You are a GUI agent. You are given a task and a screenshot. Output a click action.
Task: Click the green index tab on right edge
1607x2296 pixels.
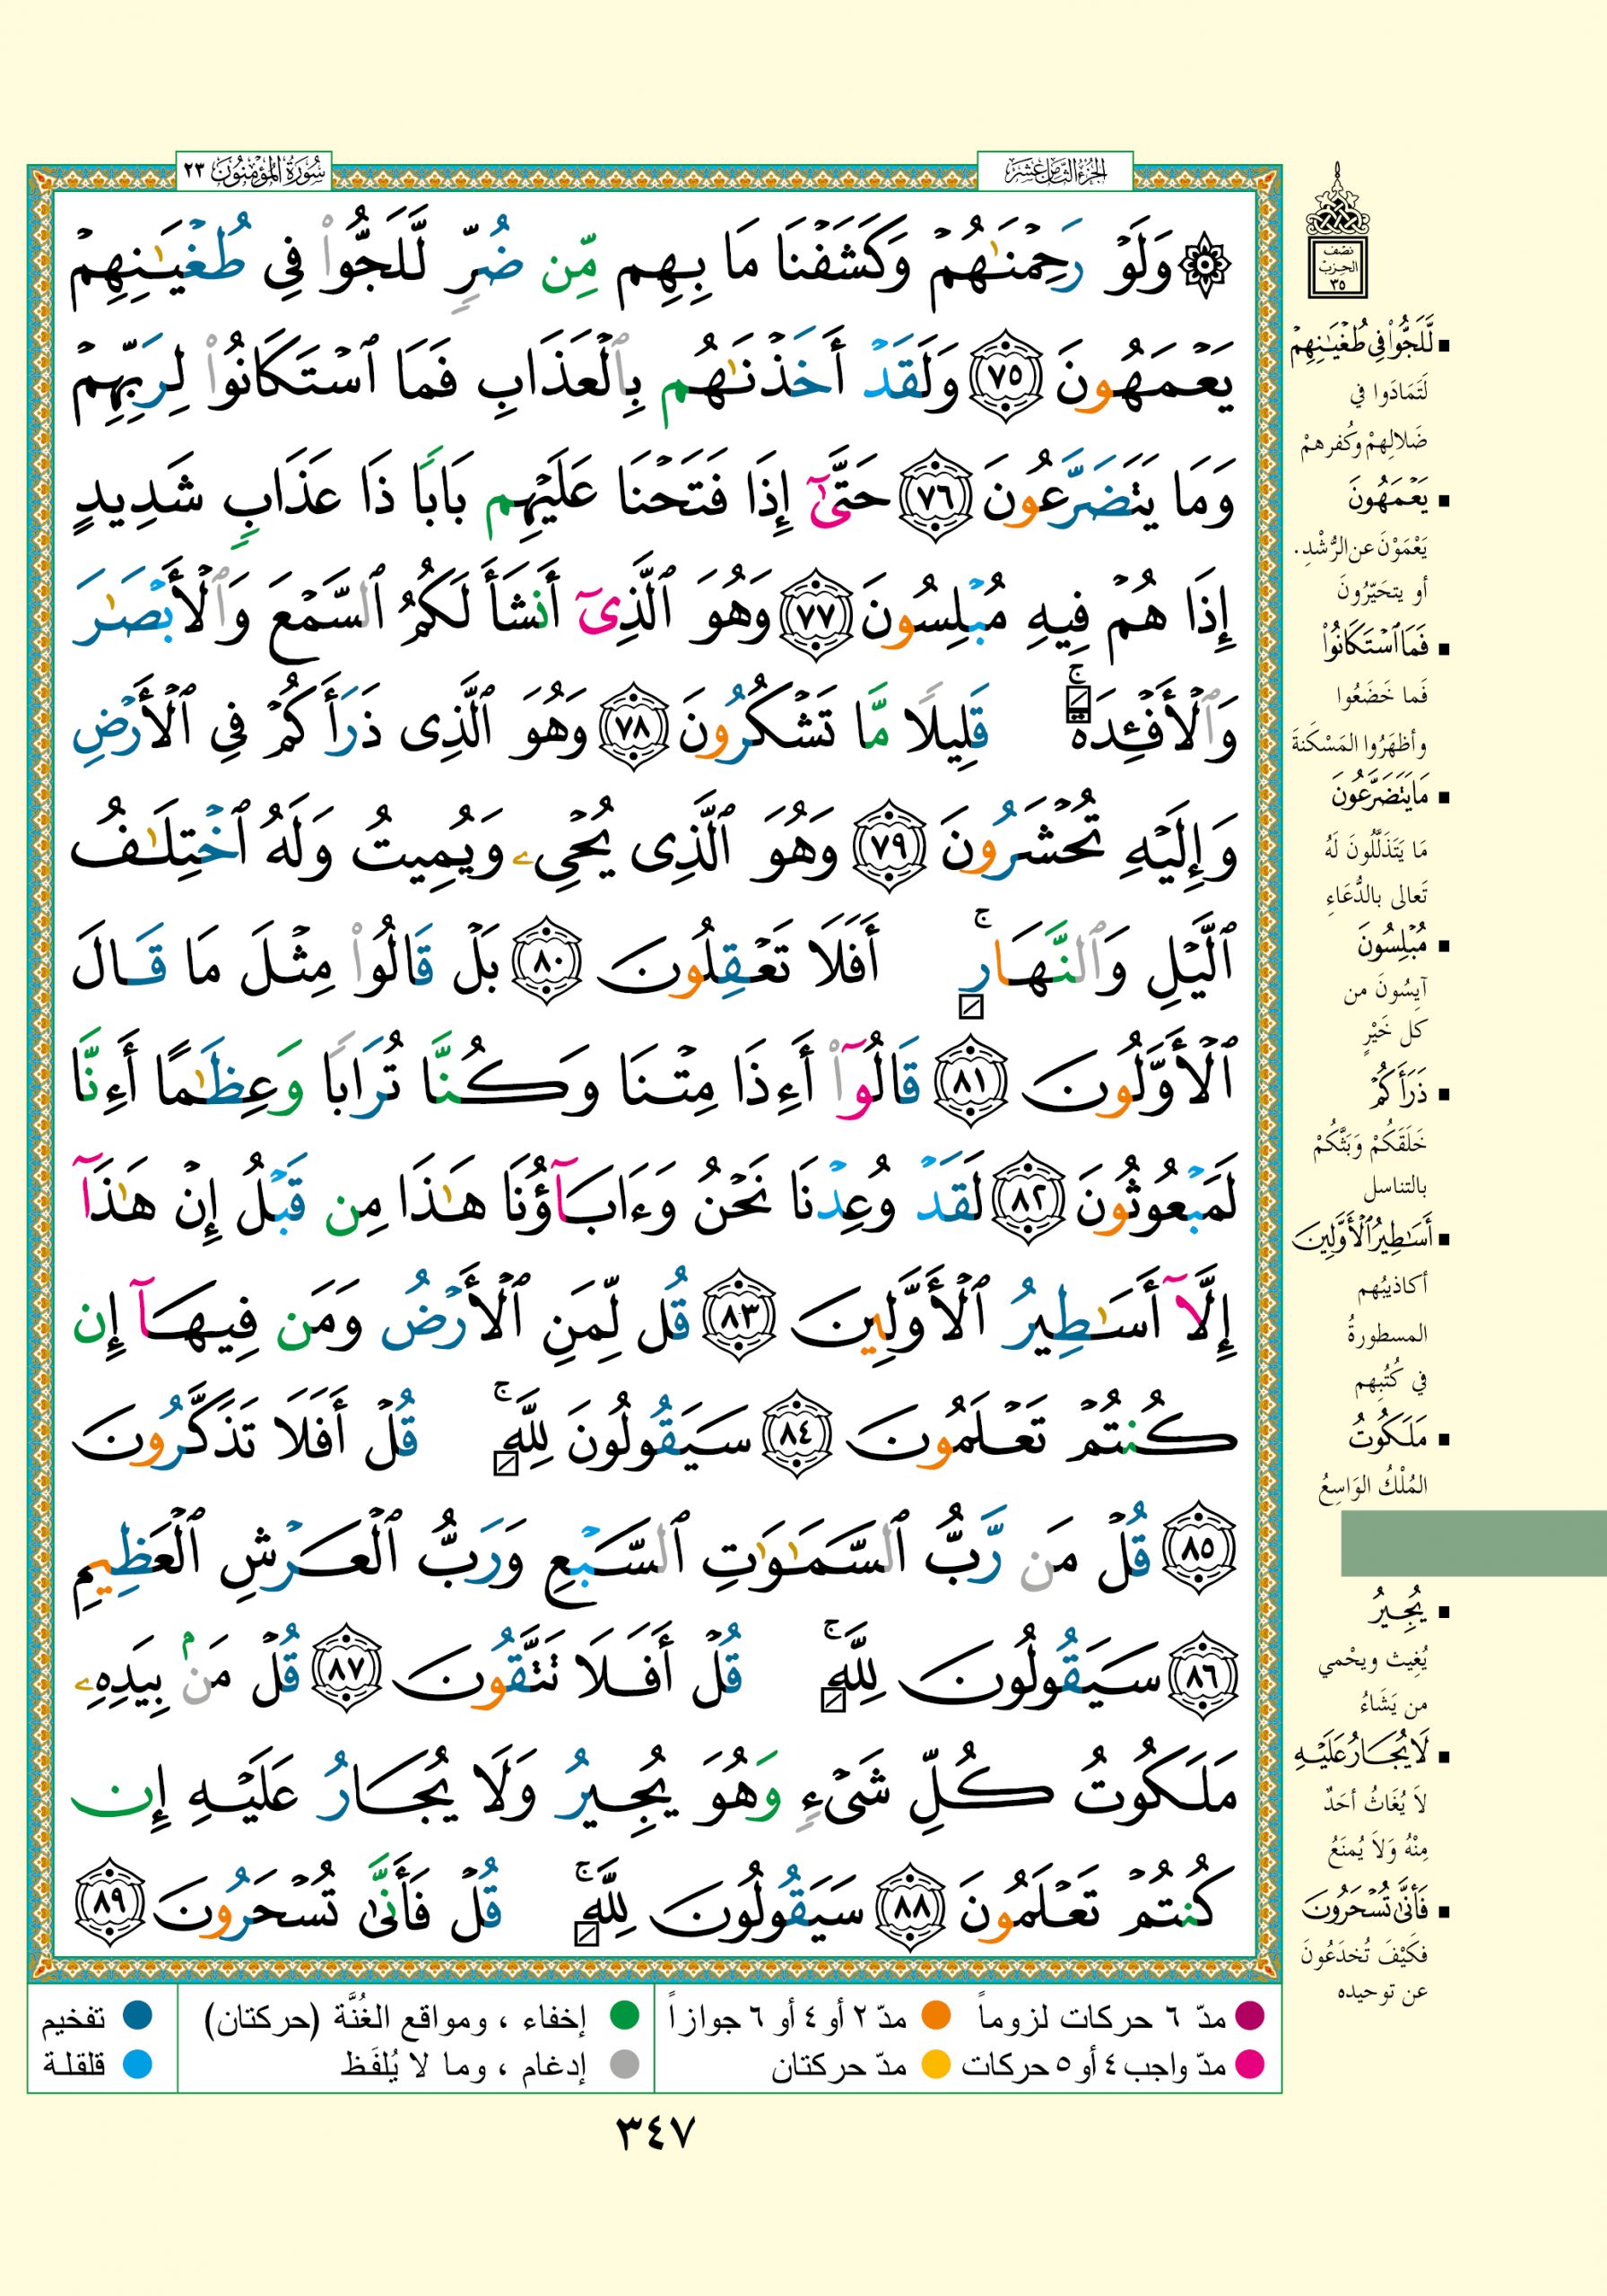click(1472, 1543)
